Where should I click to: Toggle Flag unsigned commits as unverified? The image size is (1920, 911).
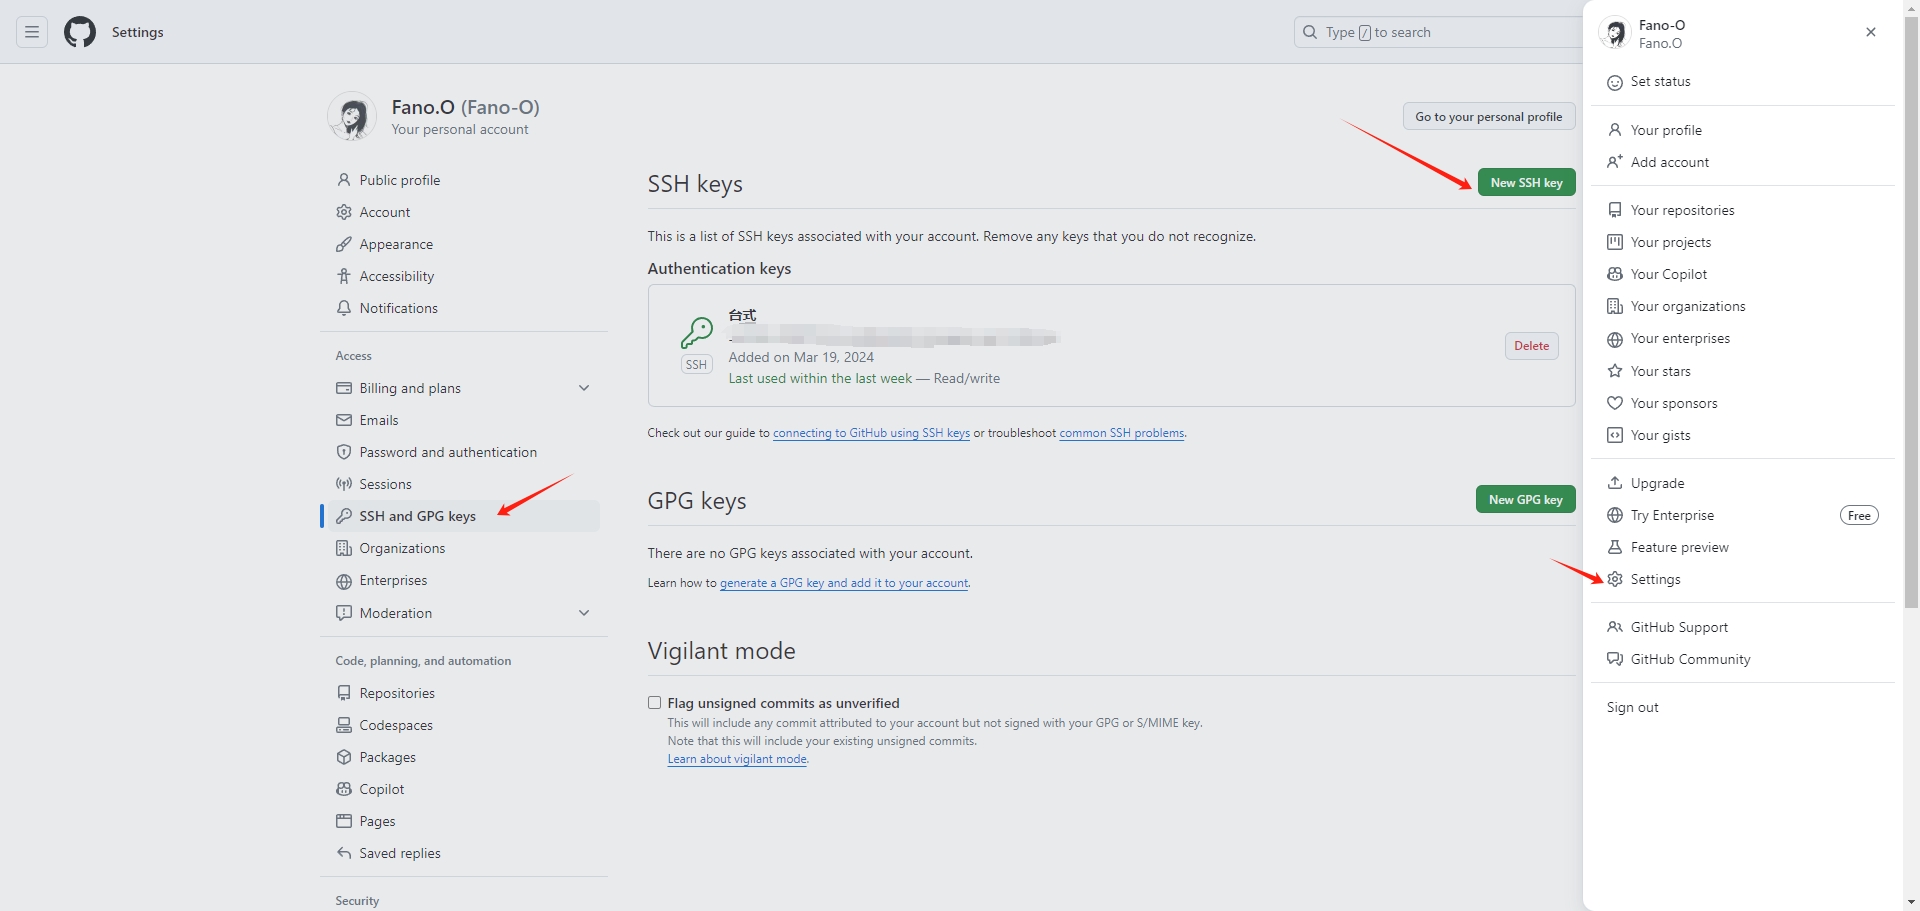(655, 703)
